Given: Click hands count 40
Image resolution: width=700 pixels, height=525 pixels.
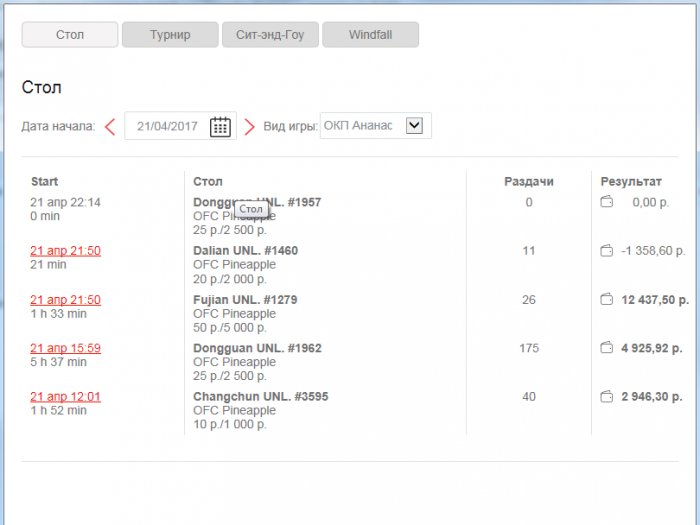Looking at the screenshot, I should click(x=529, y=396).
